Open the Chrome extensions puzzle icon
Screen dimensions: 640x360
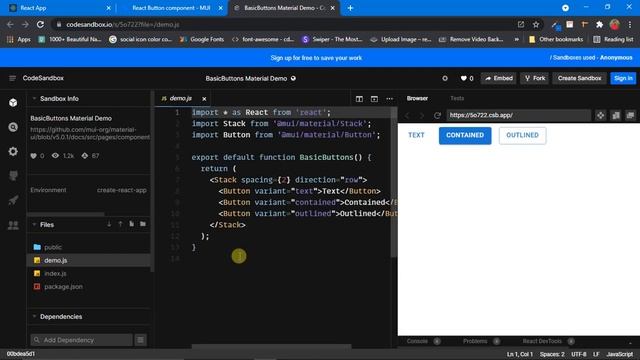click(599, 25)
